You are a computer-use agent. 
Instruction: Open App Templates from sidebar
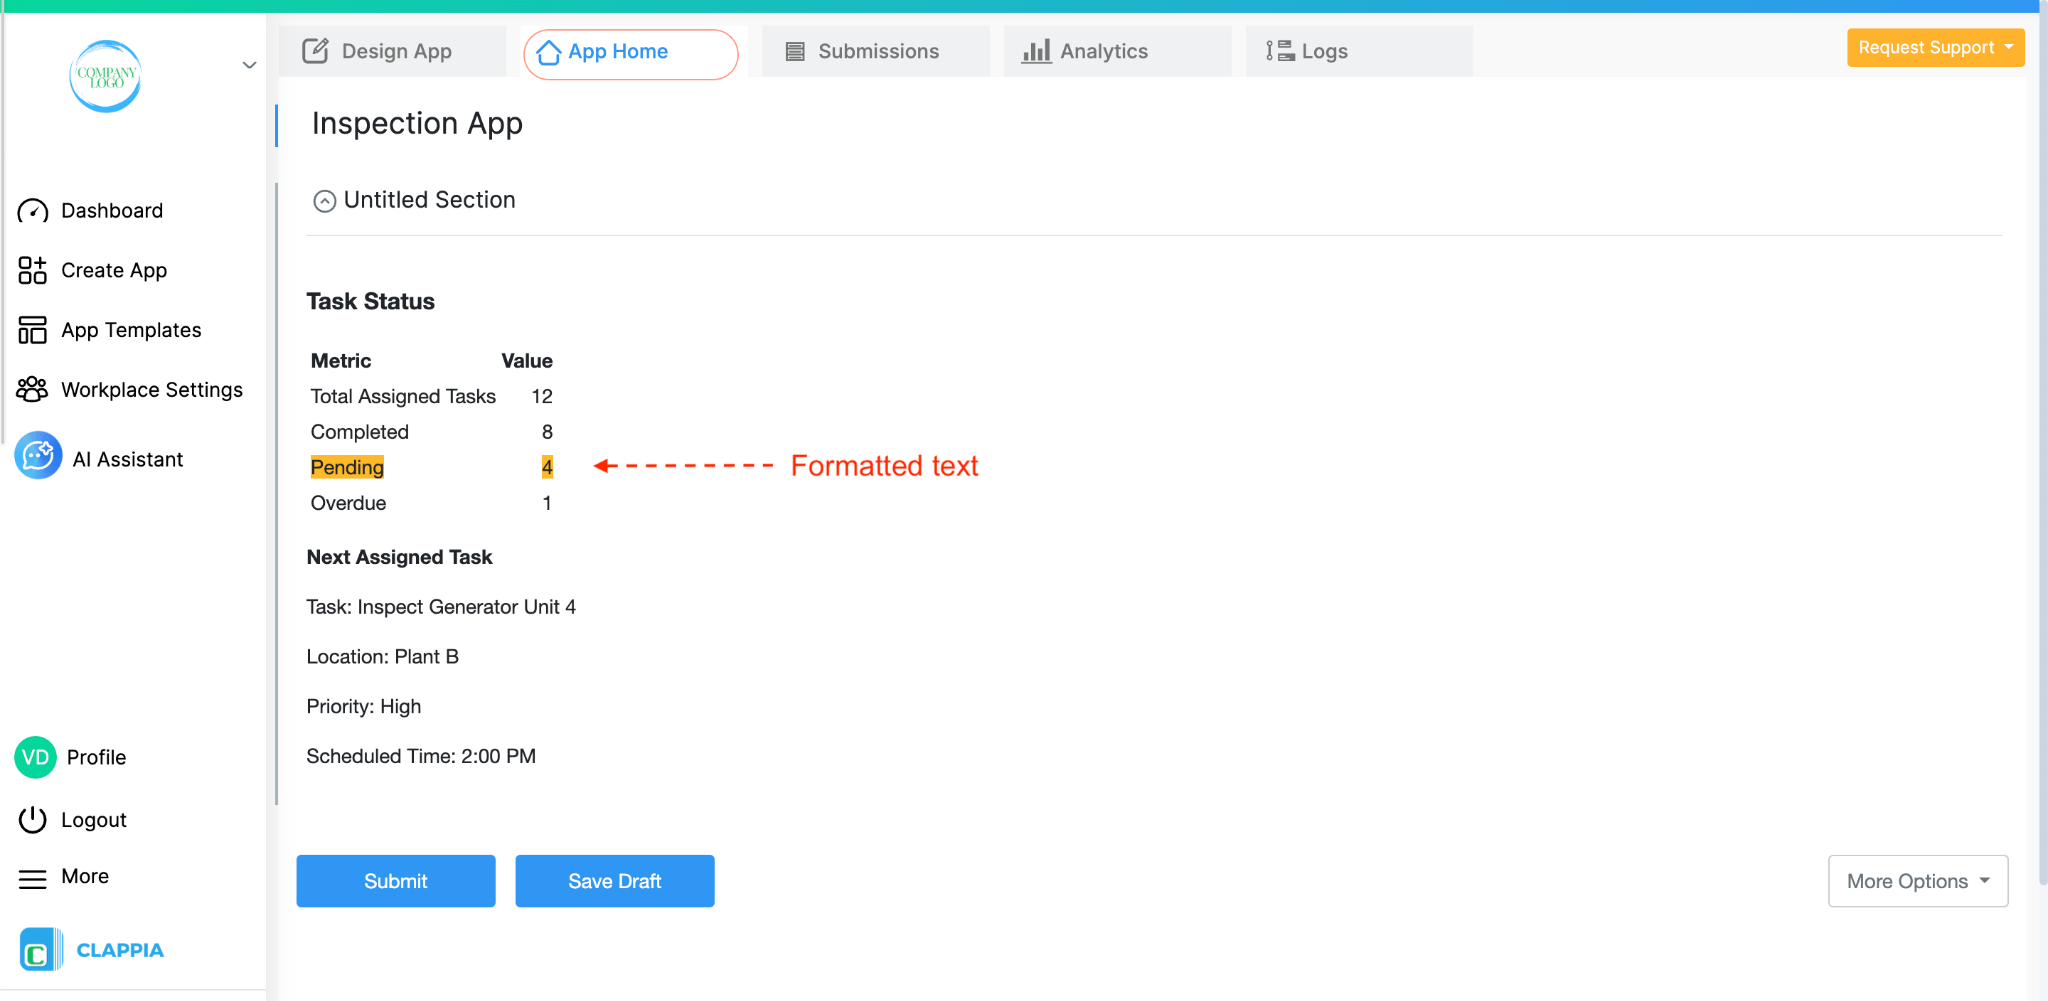(x=131, y=330)
